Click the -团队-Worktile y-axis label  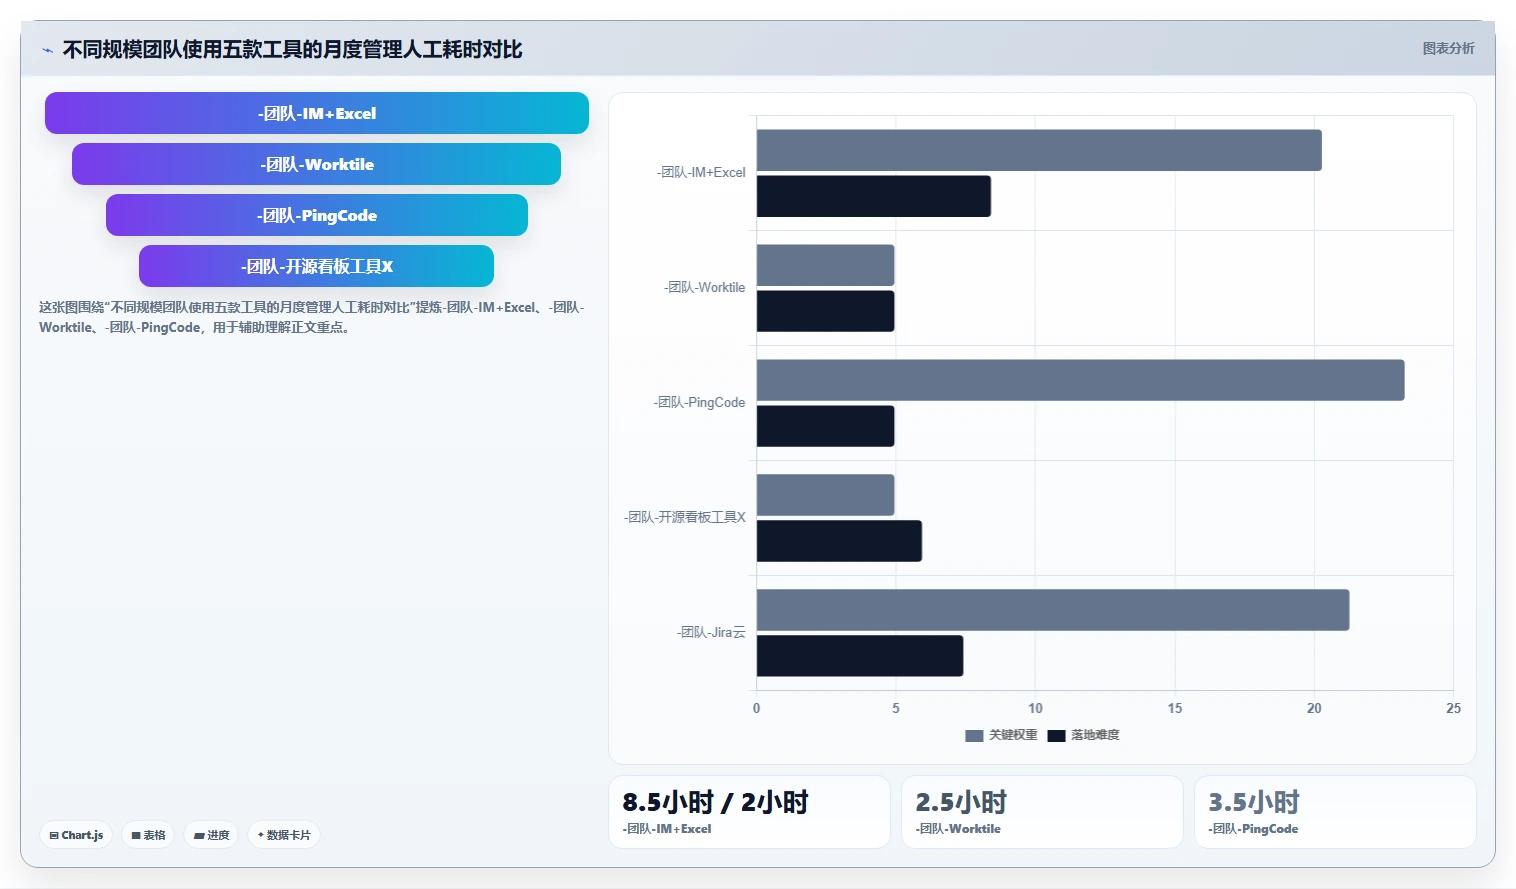705,287
